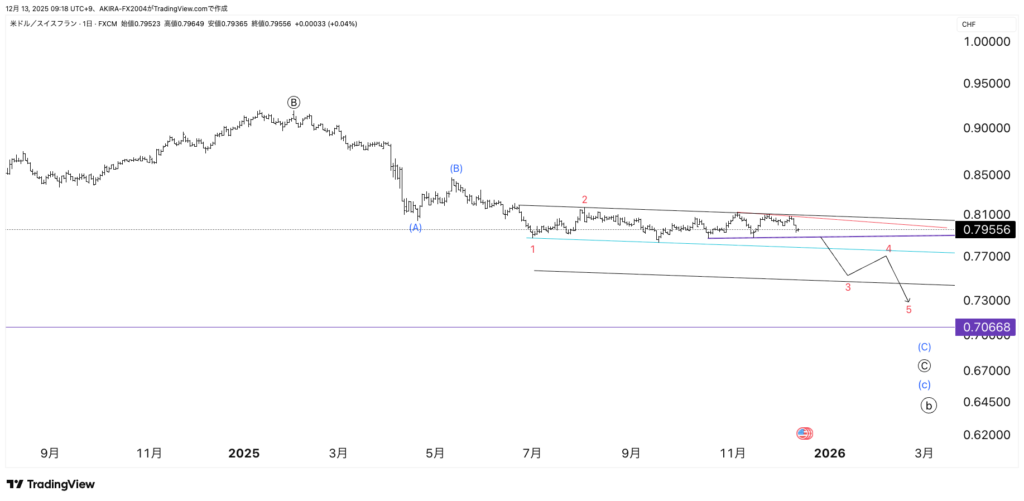1024x501 pixels.
Task: Click the 5月 label on time axis
Action: pyautogui.click(x=435, y=453)
